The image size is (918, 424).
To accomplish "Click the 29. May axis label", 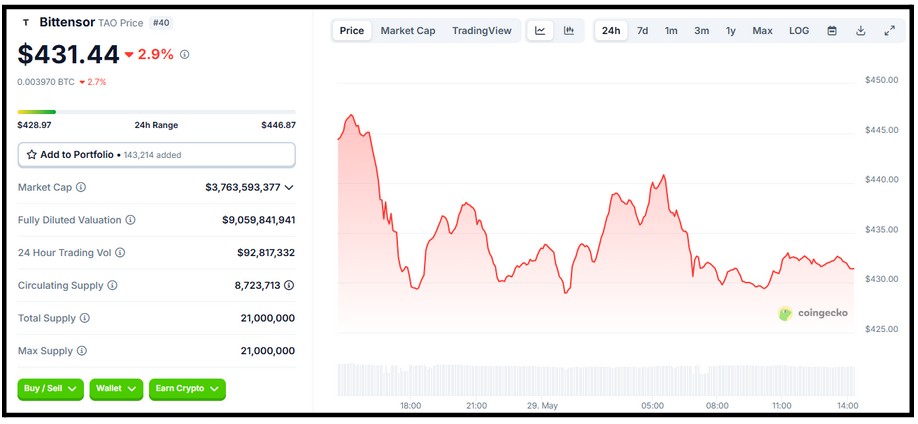I will coord(542,406).
